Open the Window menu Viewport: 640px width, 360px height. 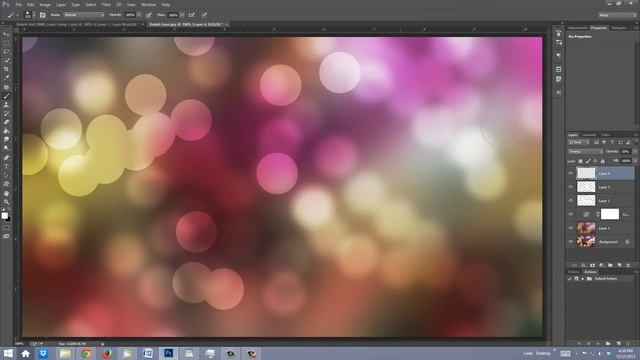click(149, 4)
